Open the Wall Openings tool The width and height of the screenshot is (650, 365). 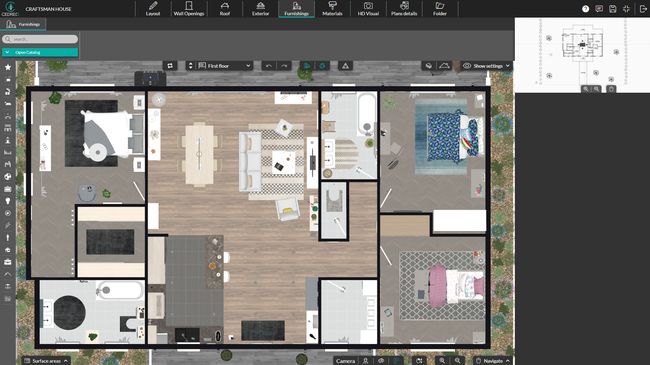coord(189,9)
